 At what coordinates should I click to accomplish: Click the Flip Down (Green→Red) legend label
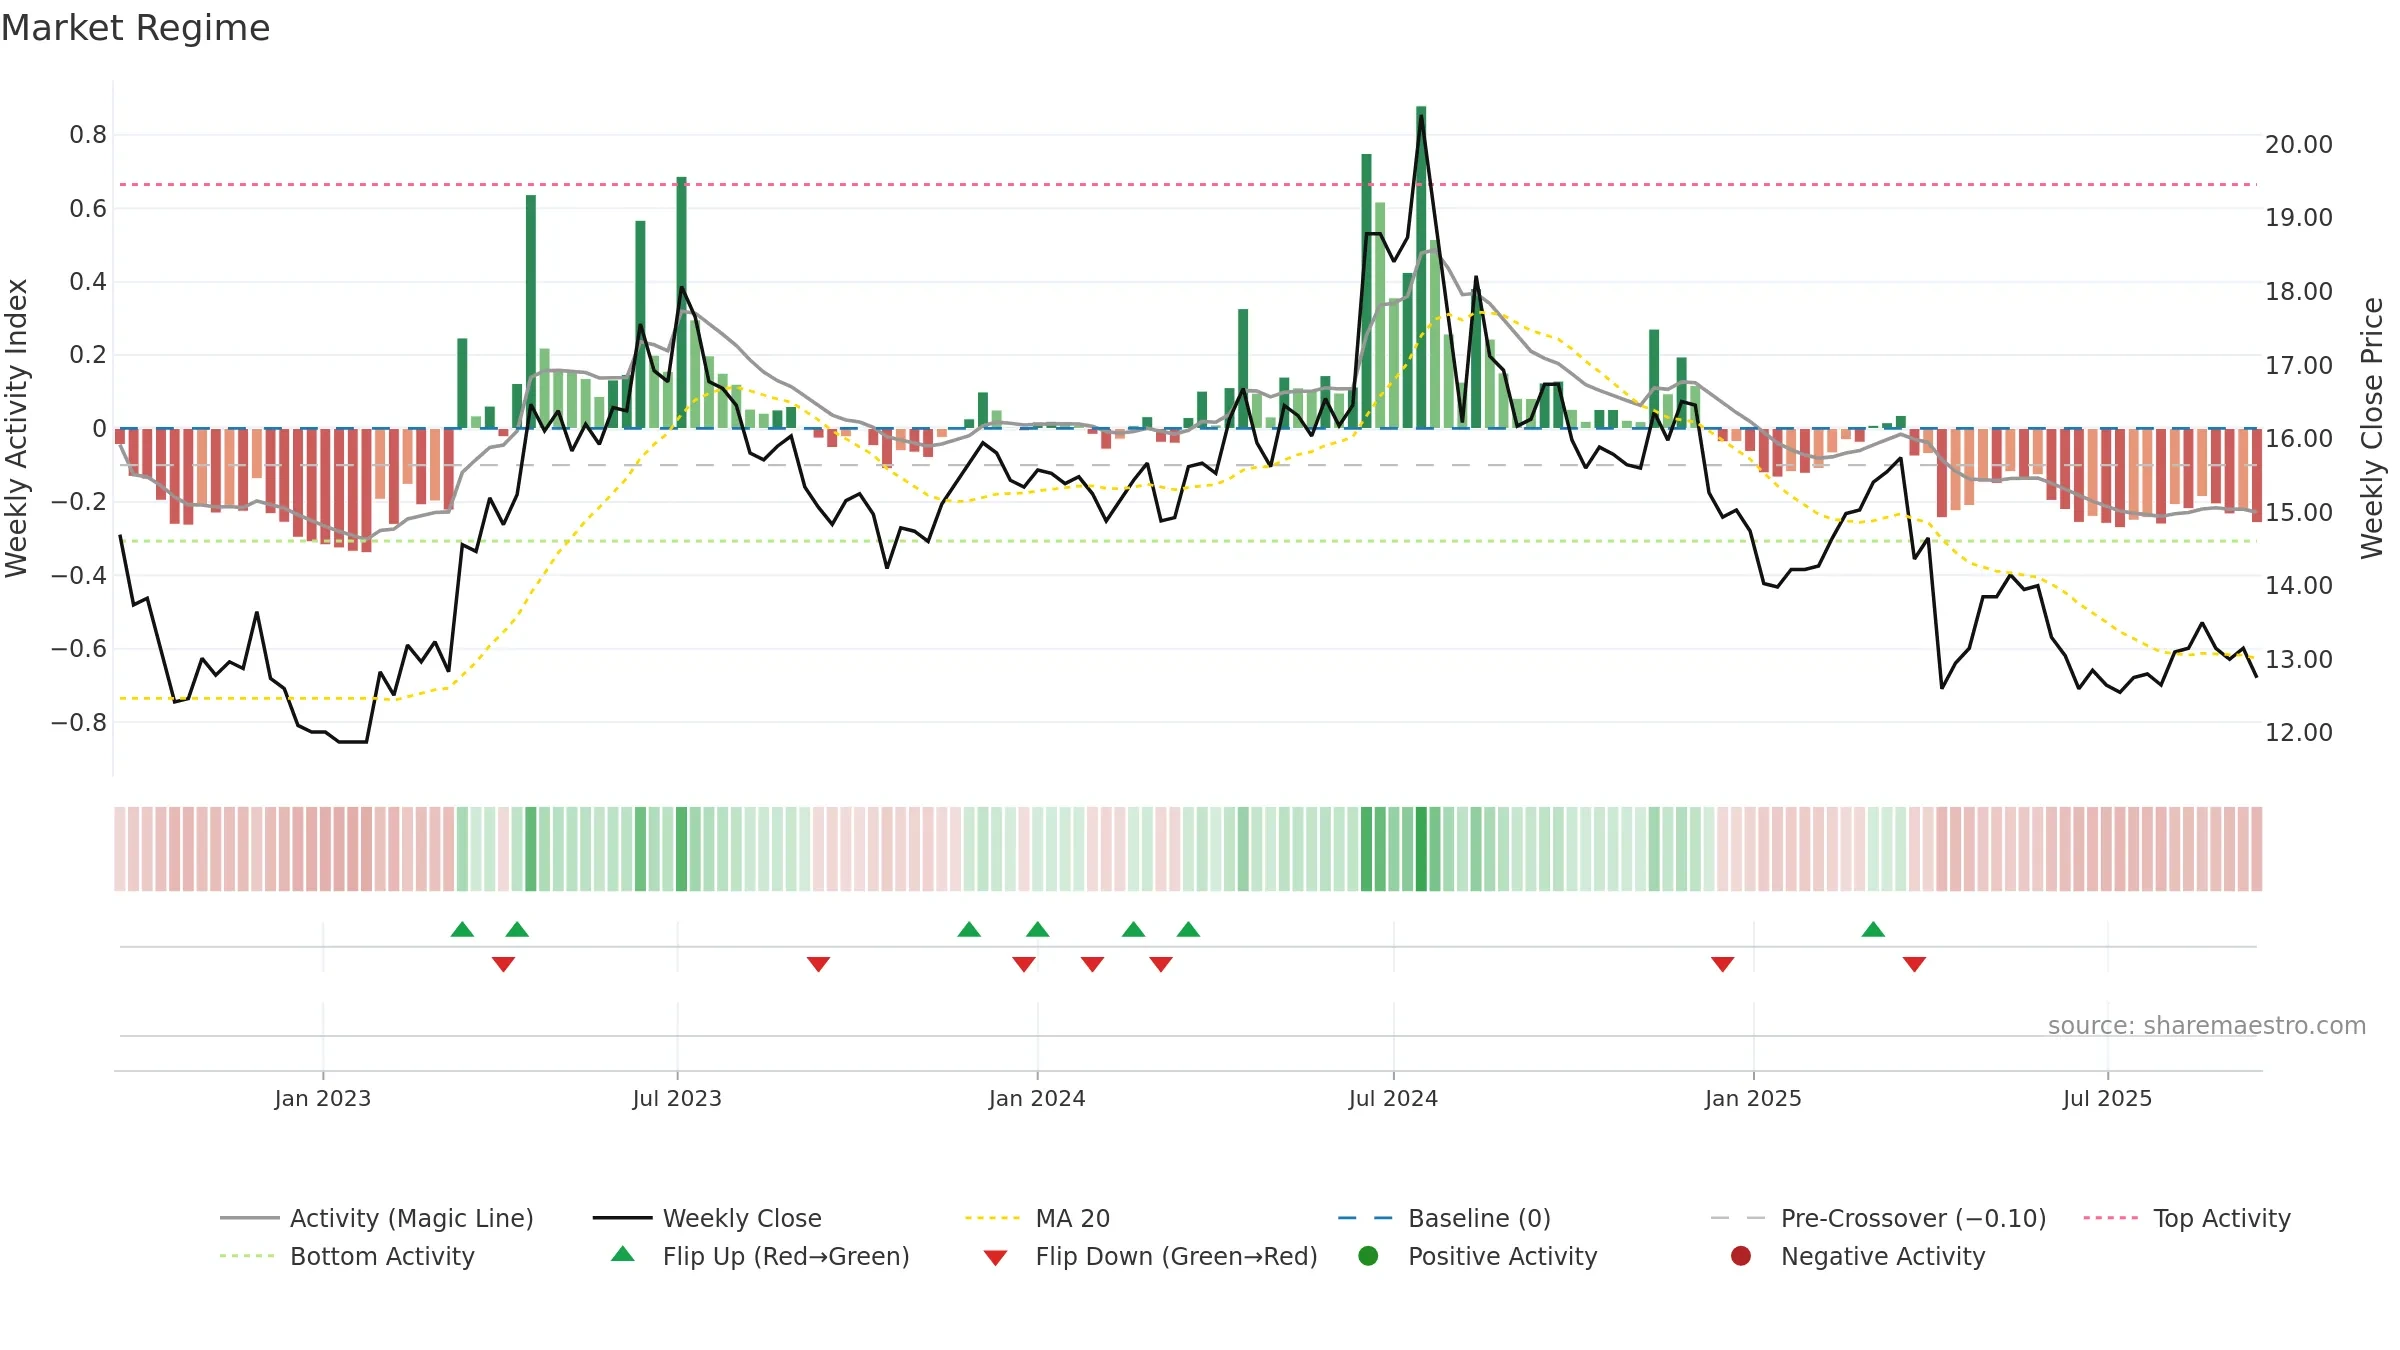(x=1176, y=1256)
